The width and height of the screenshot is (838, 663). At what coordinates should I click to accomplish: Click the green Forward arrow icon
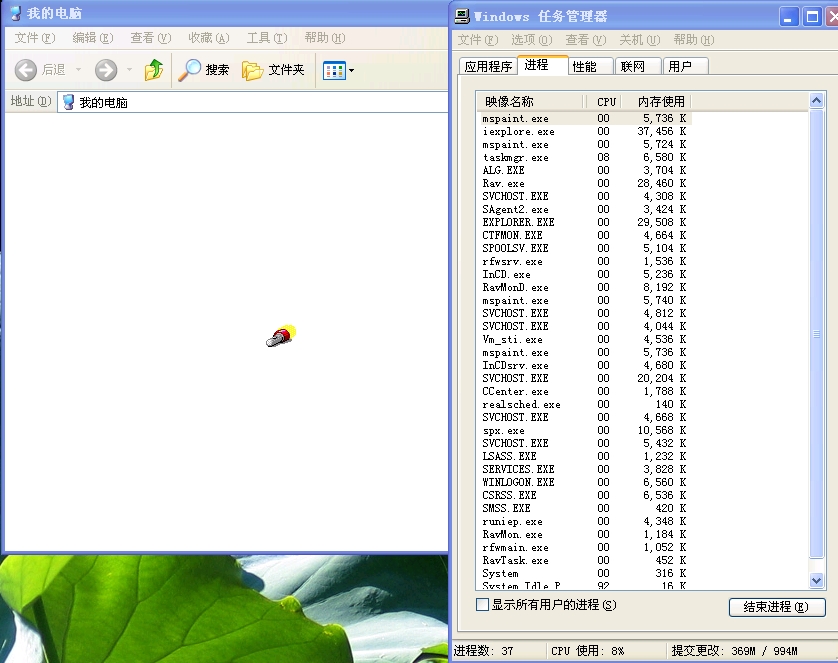tap(106, 70)
